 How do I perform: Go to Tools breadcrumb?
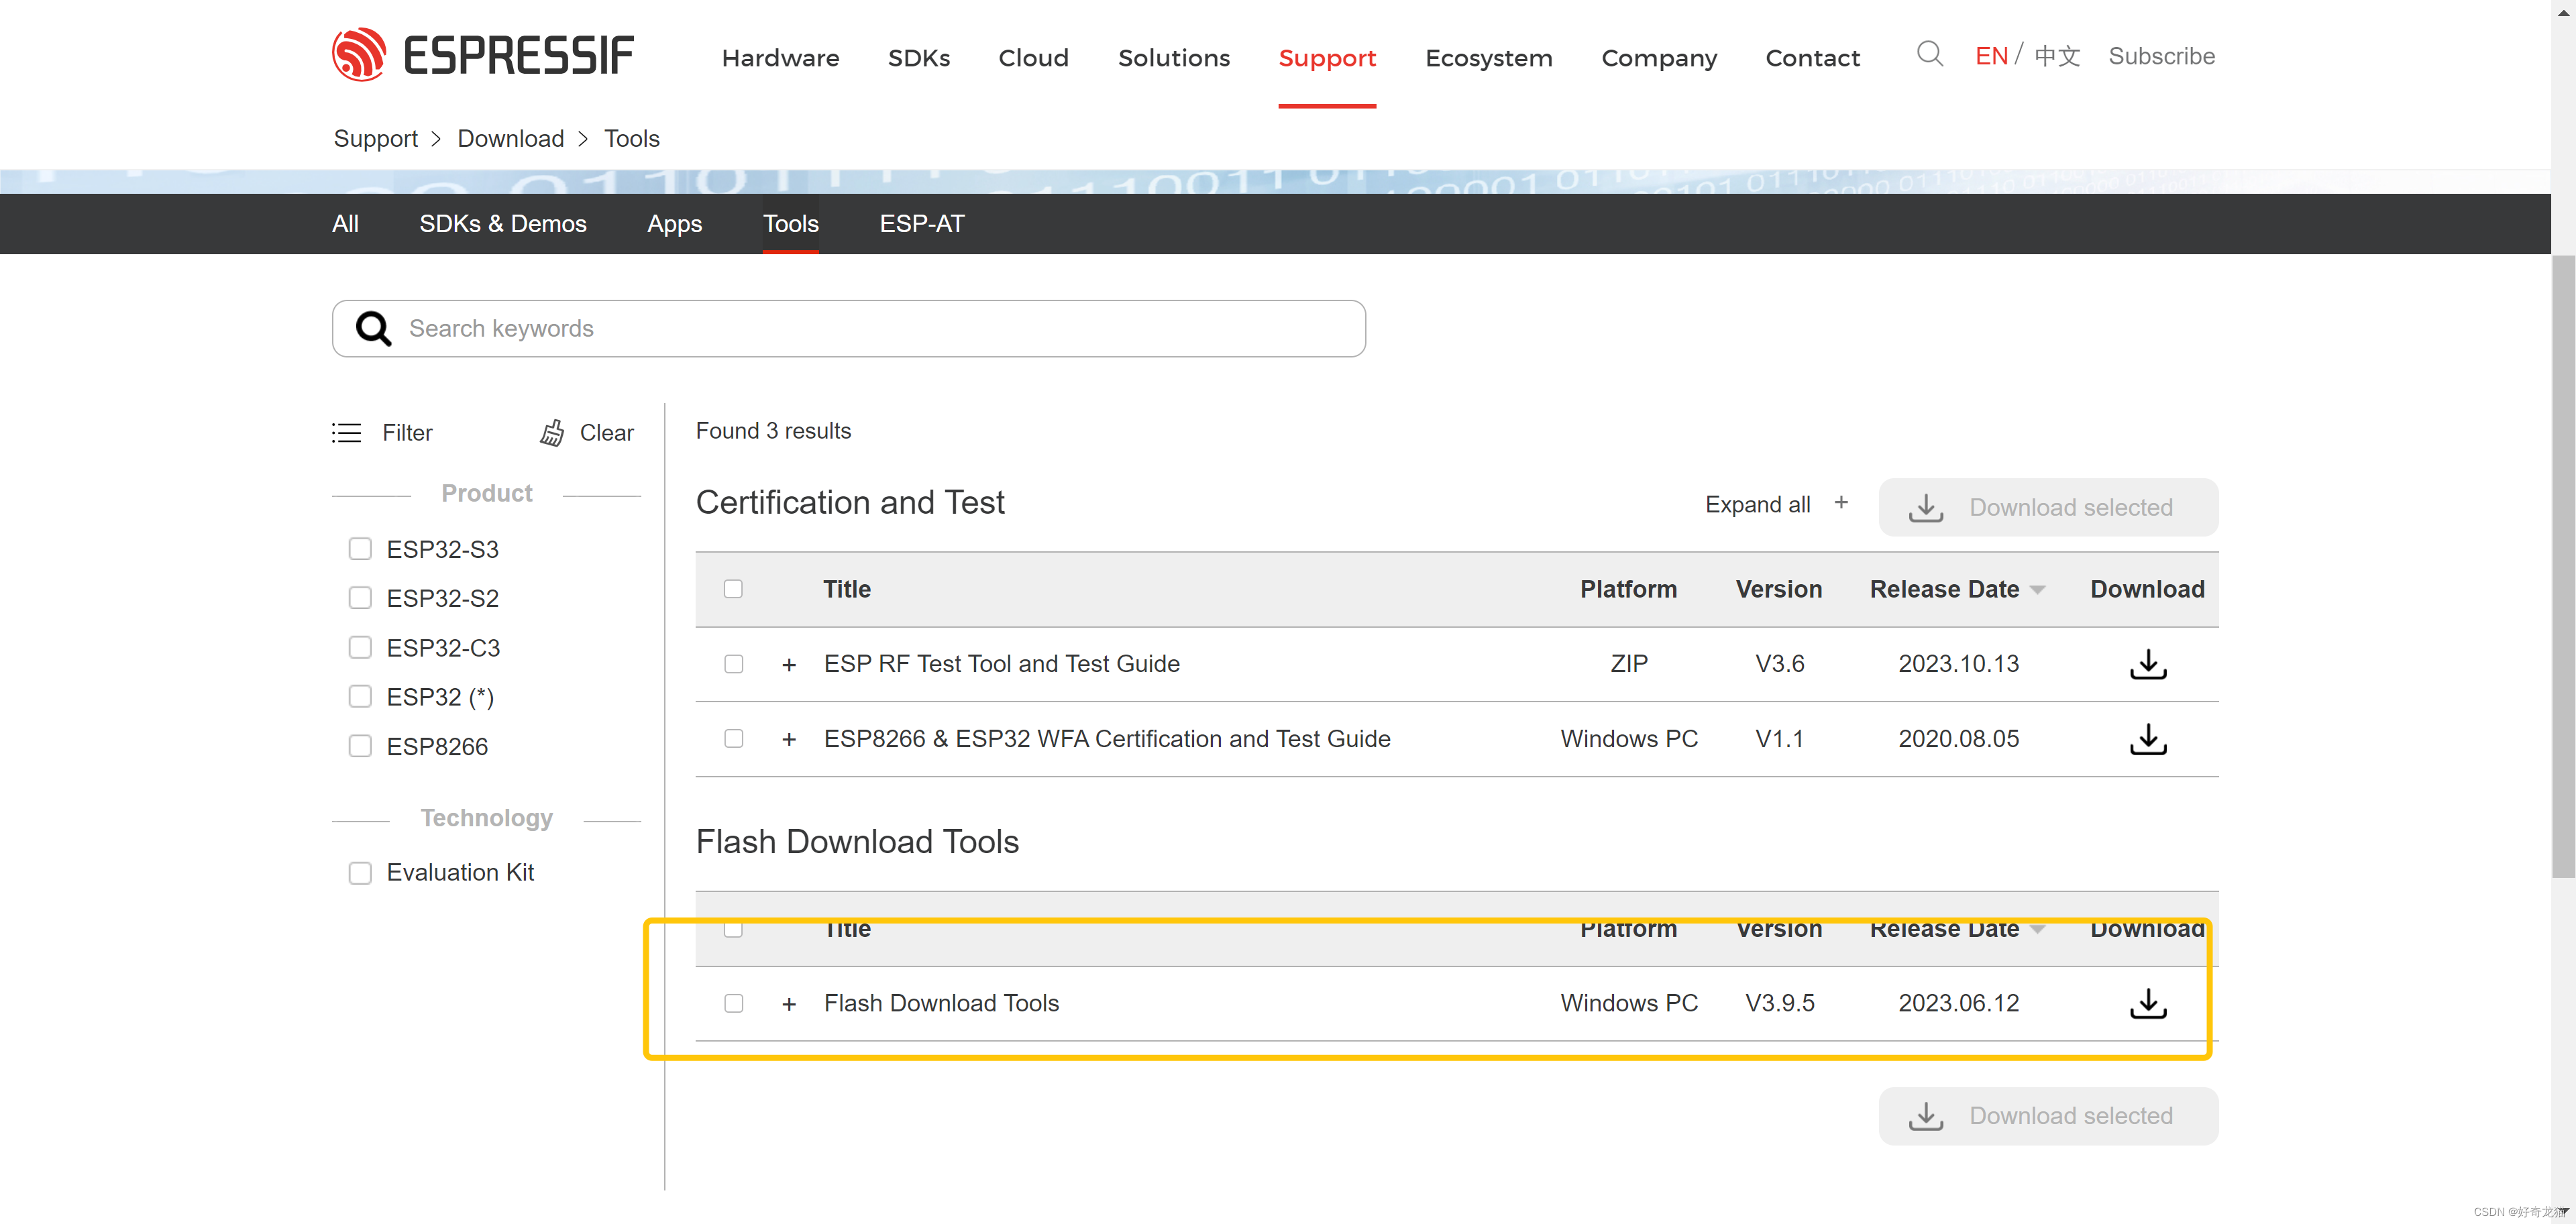pos(631,138)
